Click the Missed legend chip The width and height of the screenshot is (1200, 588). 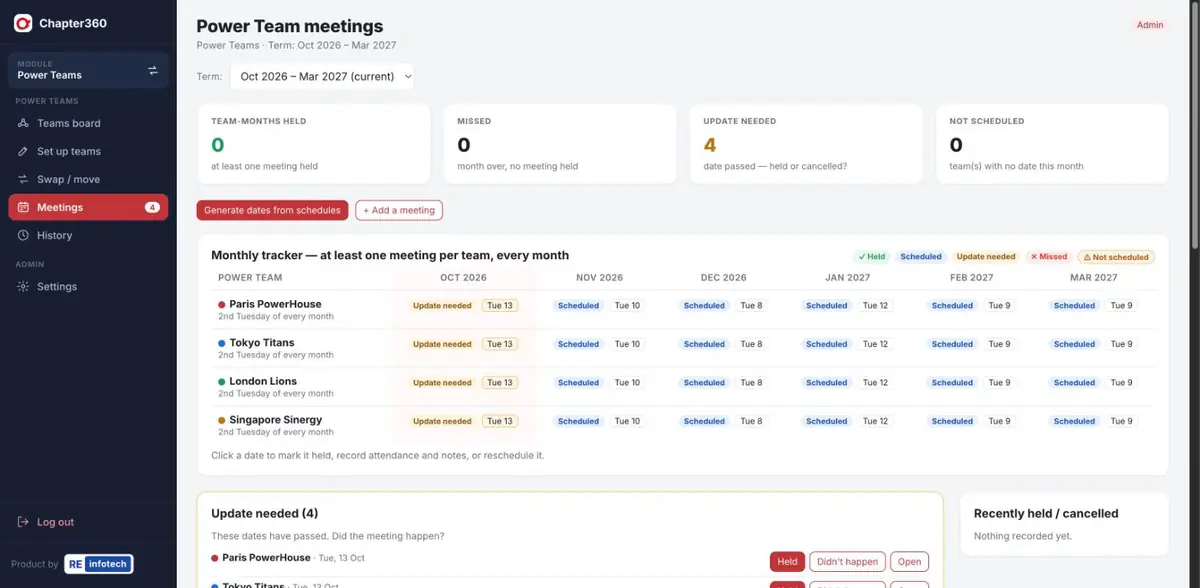tap(1049, 257)
